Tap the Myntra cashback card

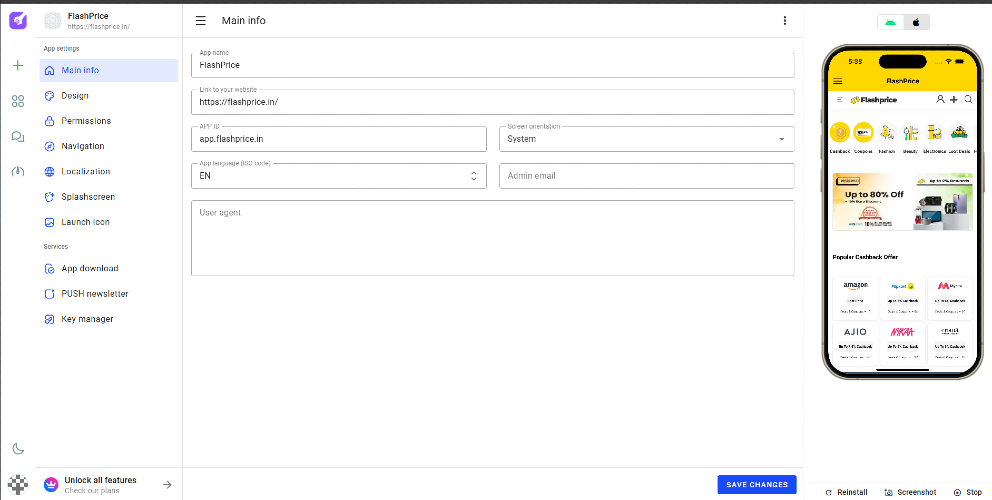click(x=950, y=297)
